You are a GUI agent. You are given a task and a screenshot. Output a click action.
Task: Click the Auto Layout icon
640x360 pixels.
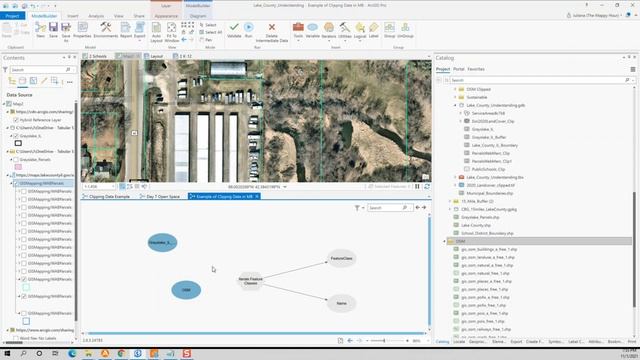click(x=156, y=32)
